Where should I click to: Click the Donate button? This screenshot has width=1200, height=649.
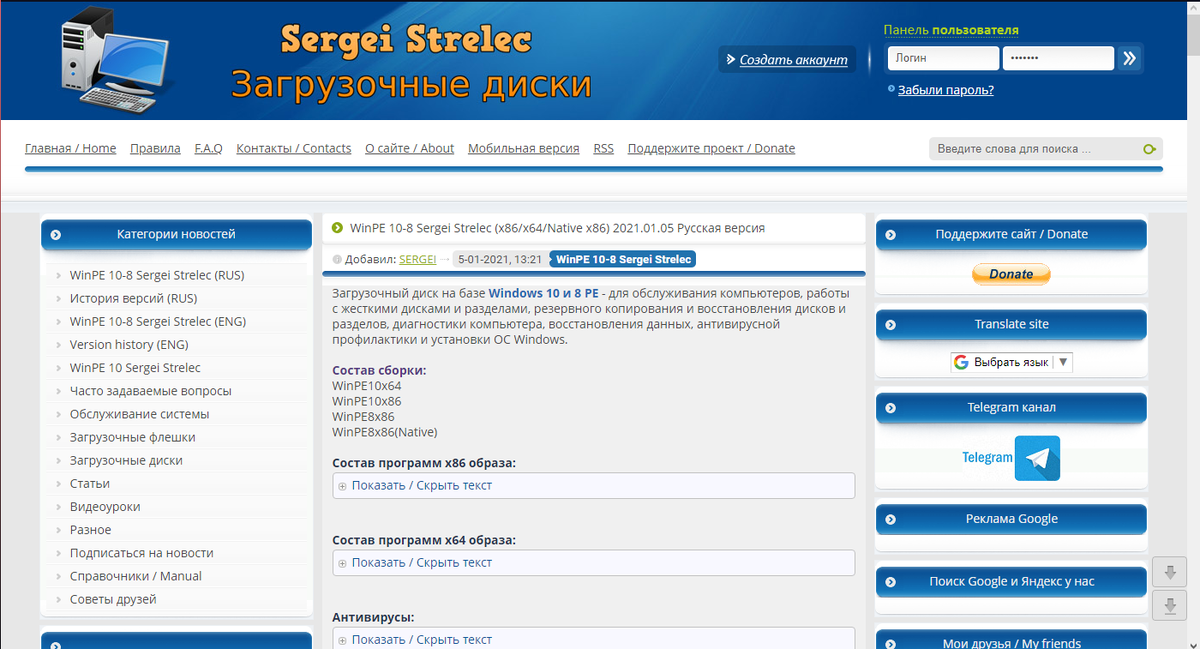[x=1011, y=273]
